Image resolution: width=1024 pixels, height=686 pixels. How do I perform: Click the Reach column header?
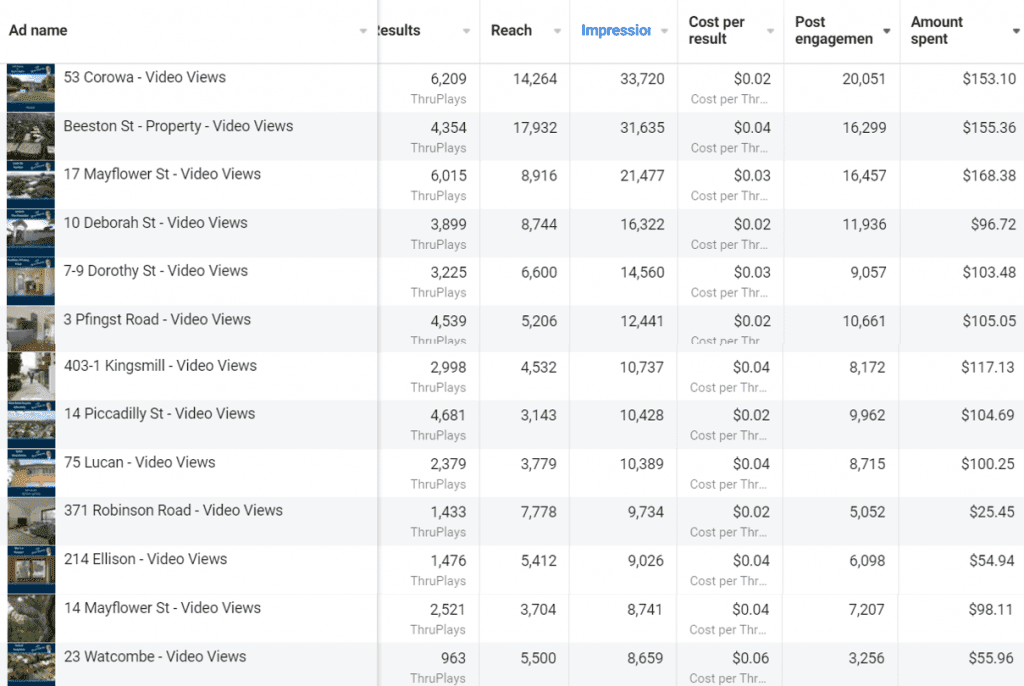tap(511, 31)
